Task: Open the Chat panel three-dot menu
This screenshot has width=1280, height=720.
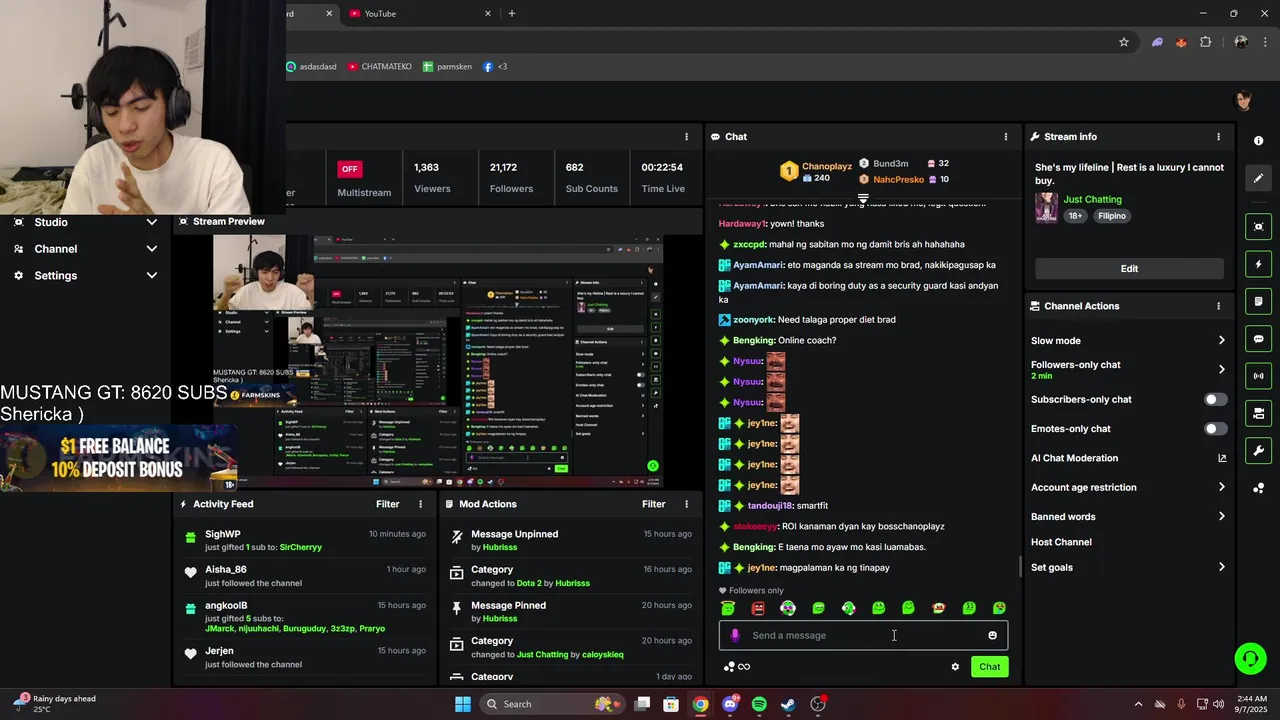Action: coord(1006,137)
